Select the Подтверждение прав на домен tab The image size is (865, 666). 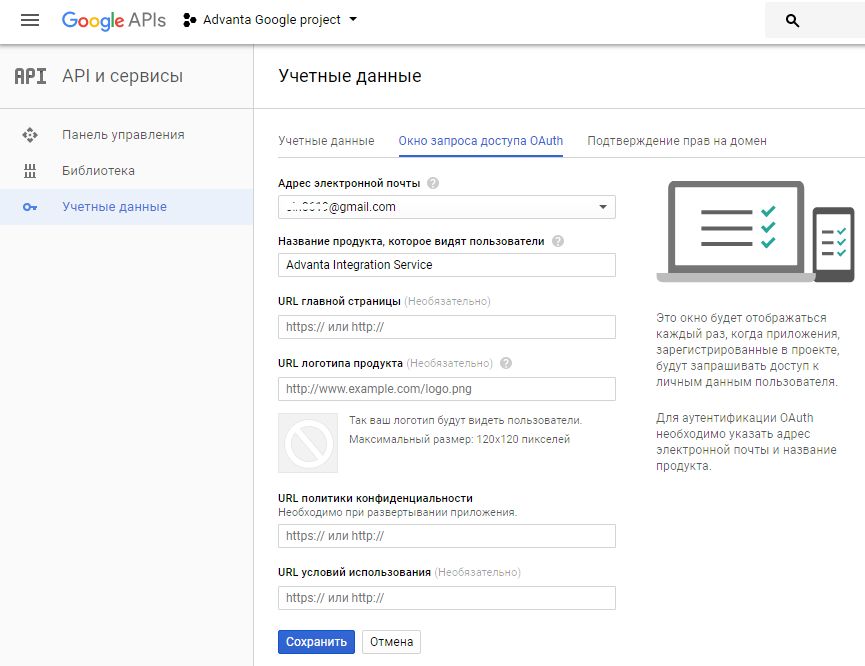coord(677,141)
